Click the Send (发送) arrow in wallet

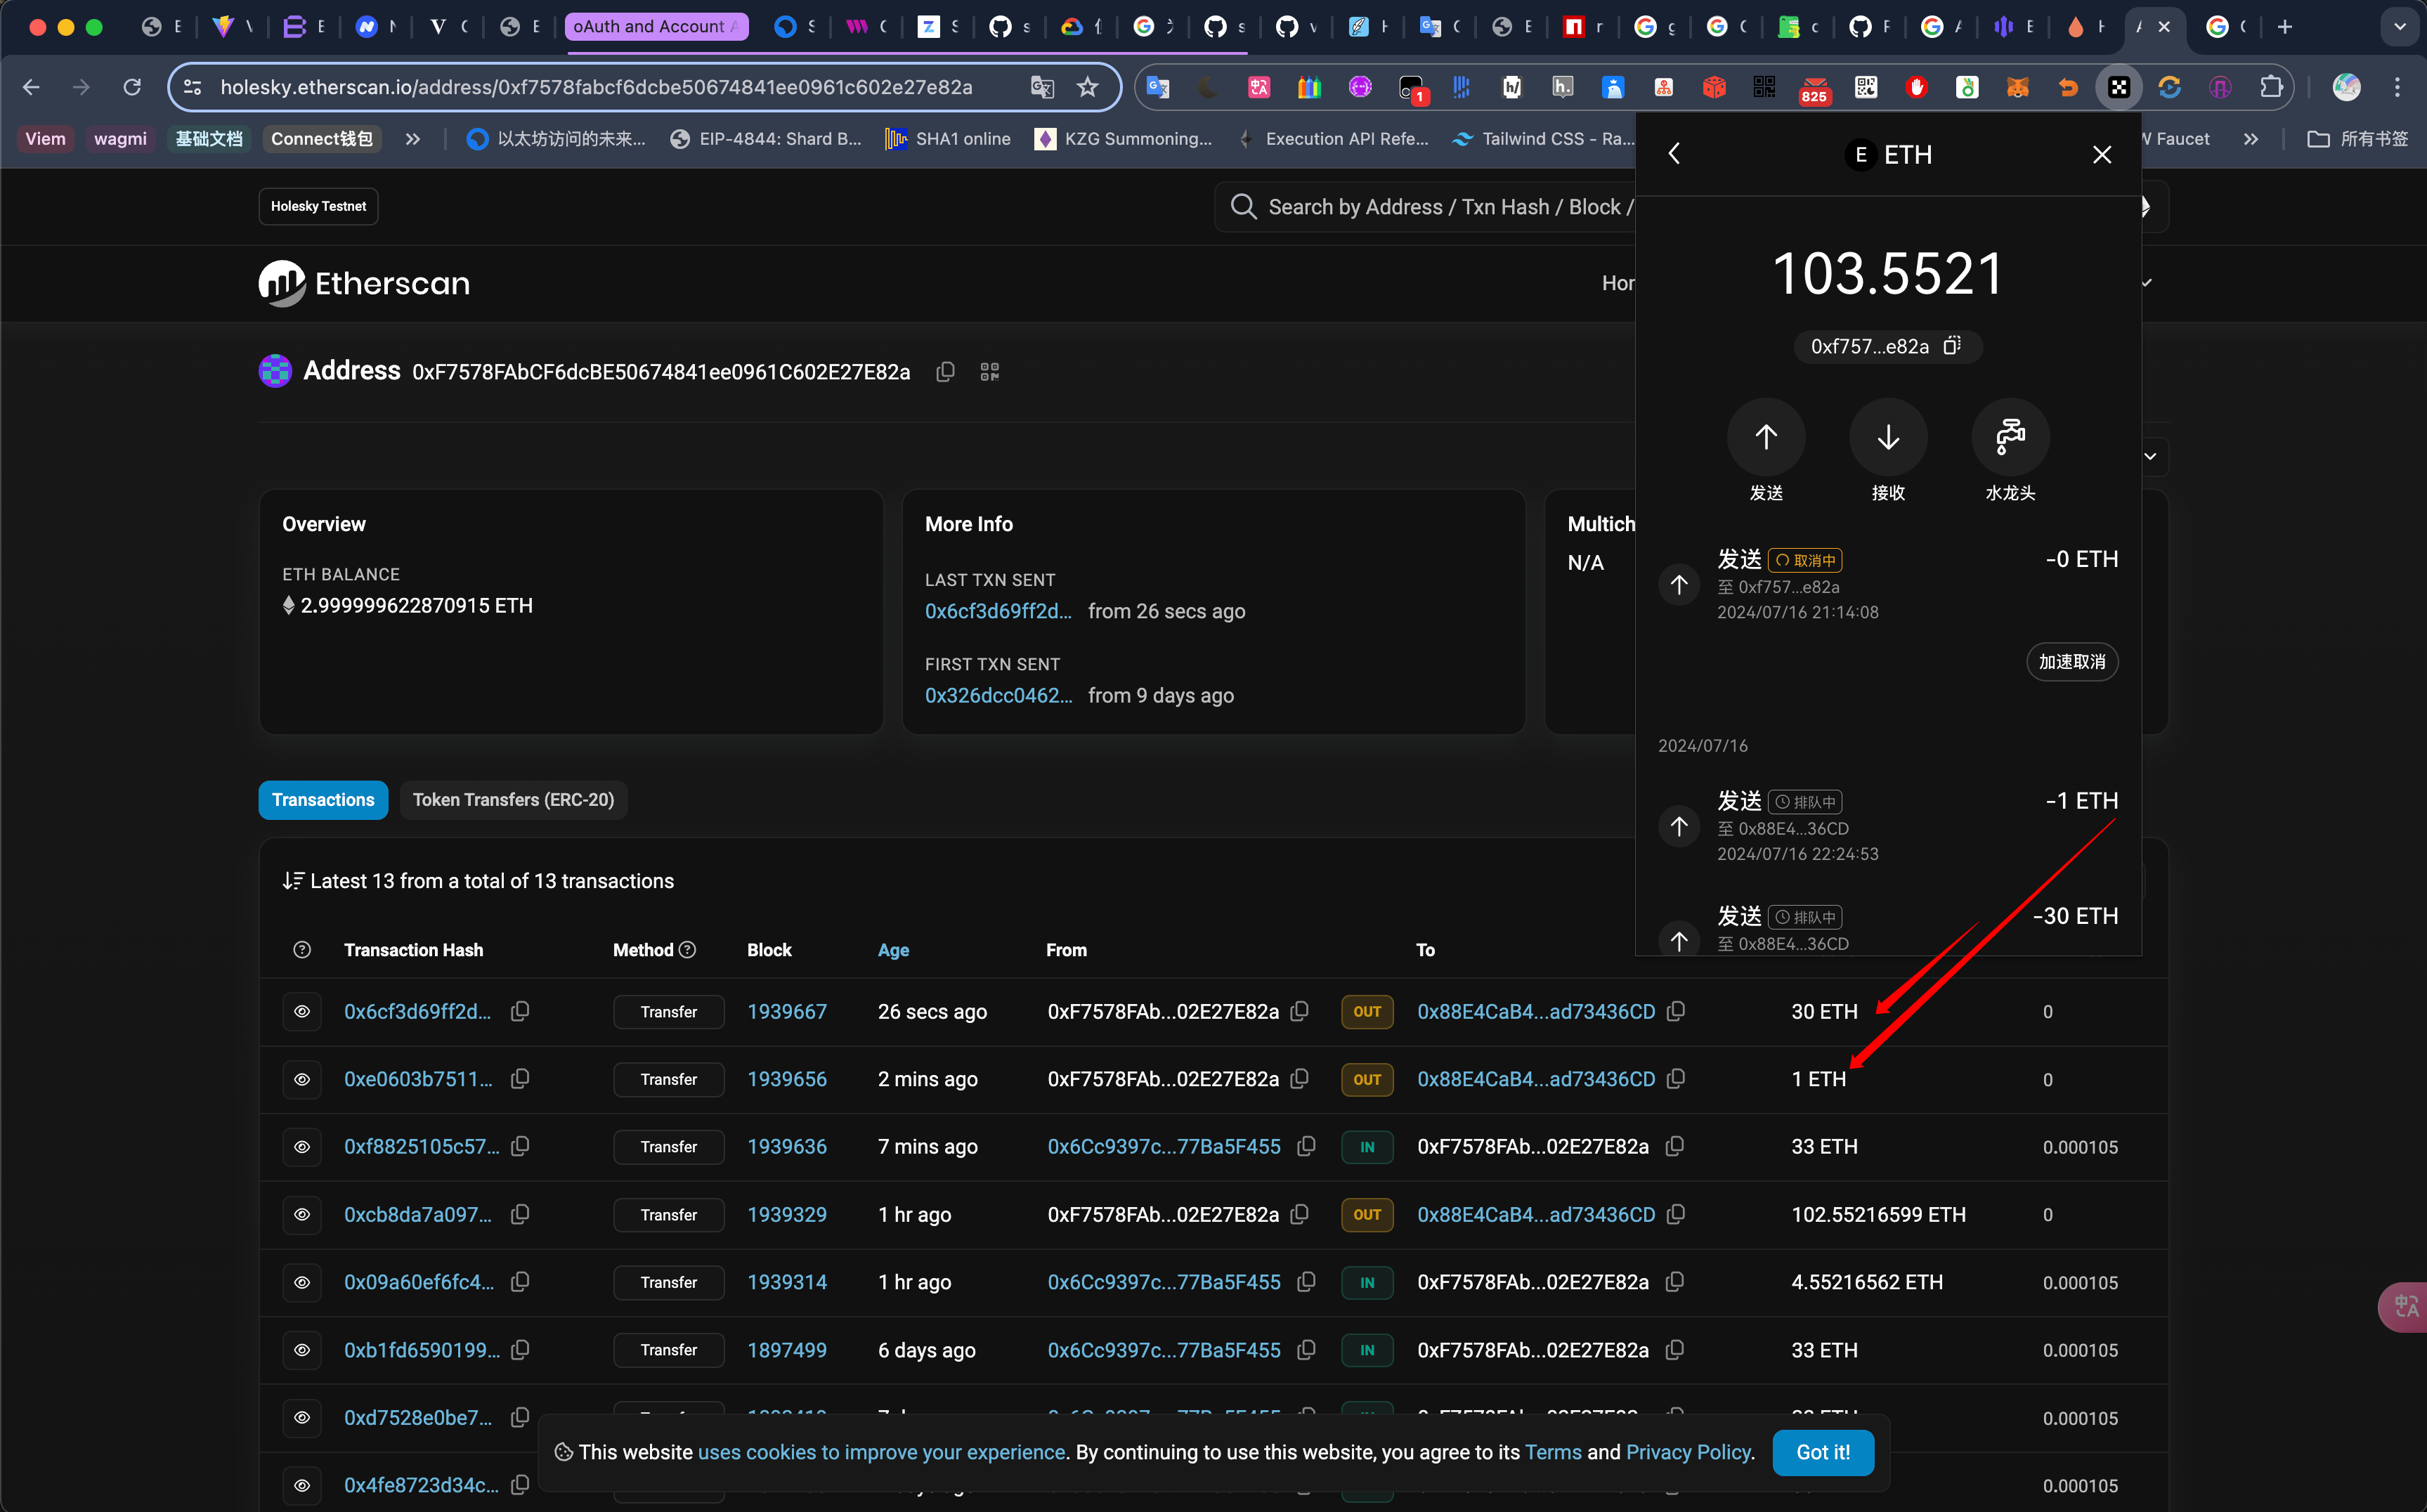pyautogui.click(x=1766, y=437)
